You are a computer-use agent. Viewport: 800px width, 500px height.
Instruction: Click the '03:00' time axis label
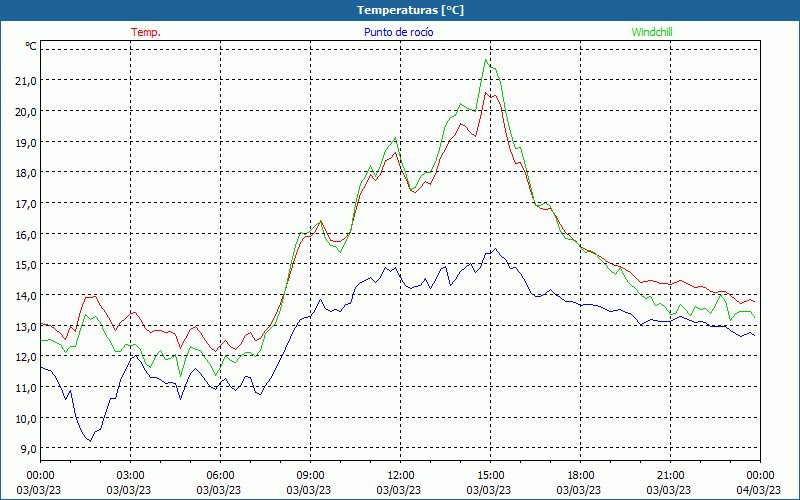[130, 476]
